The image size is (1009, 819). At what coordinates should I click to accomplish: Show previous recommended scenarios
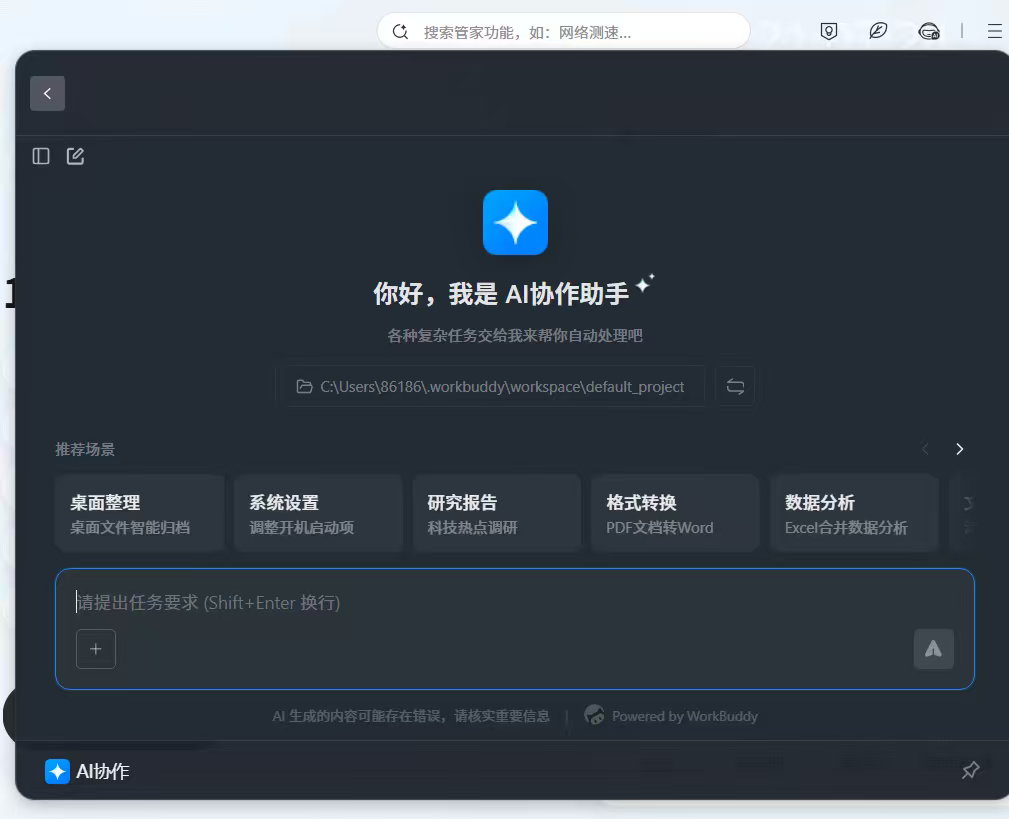(x=925, y=449)
